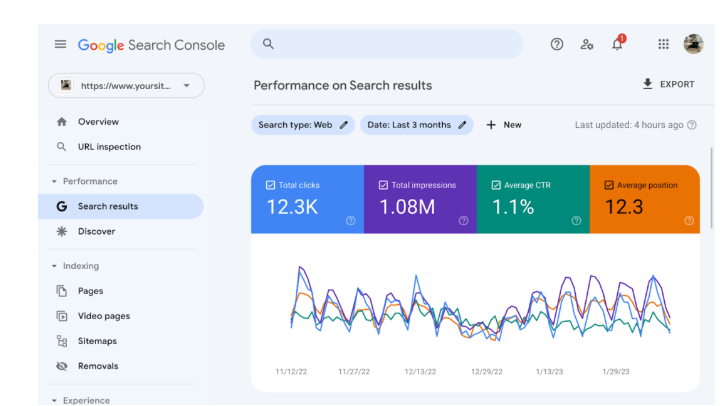Go to Overview
727x406 pixels.
(98, 122)
